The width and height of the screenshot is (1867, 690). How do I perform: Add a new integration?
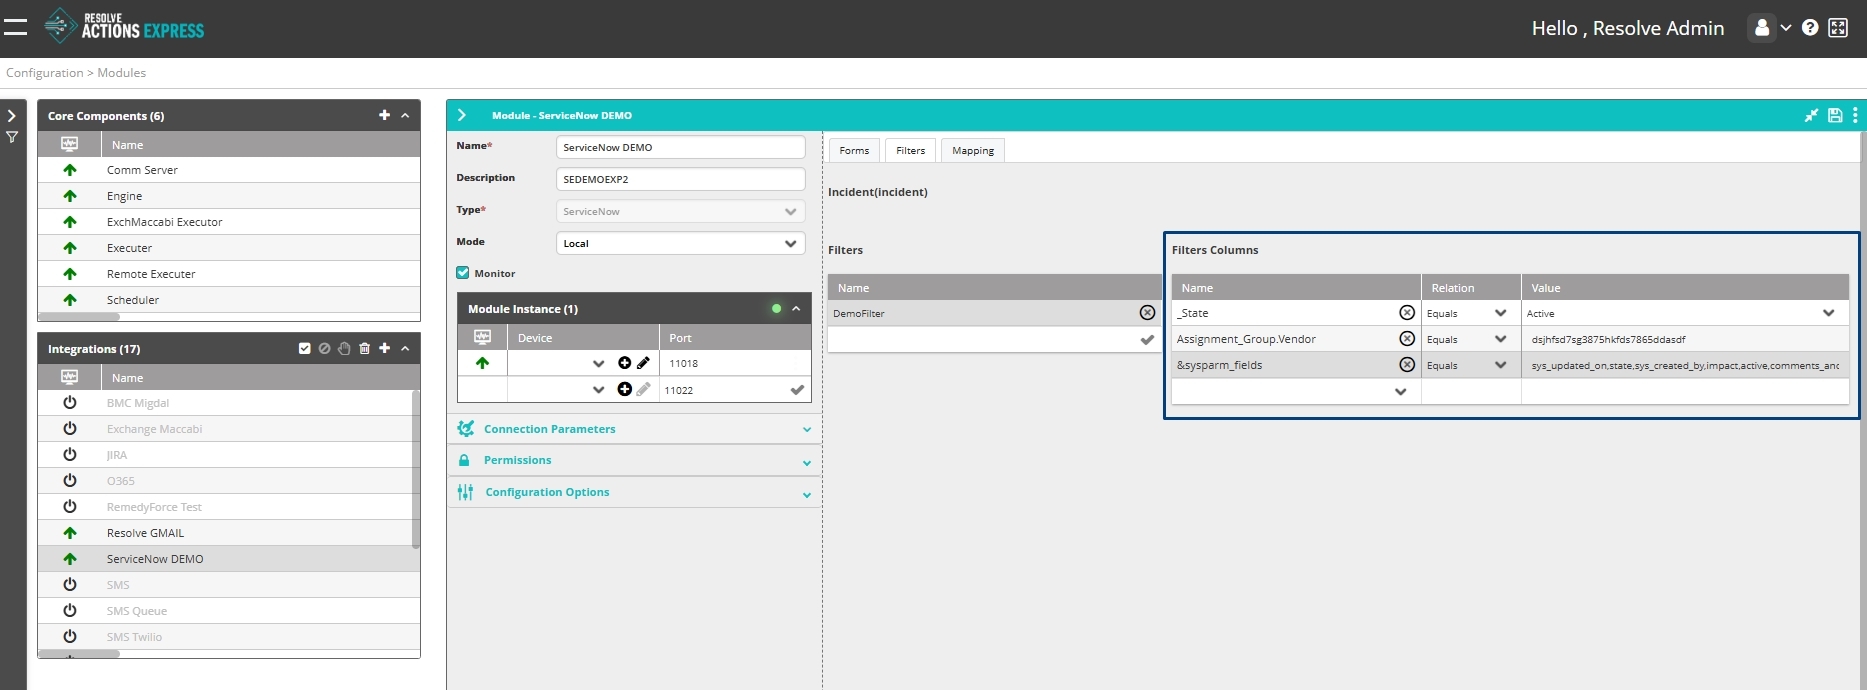[x=384, y=348]
